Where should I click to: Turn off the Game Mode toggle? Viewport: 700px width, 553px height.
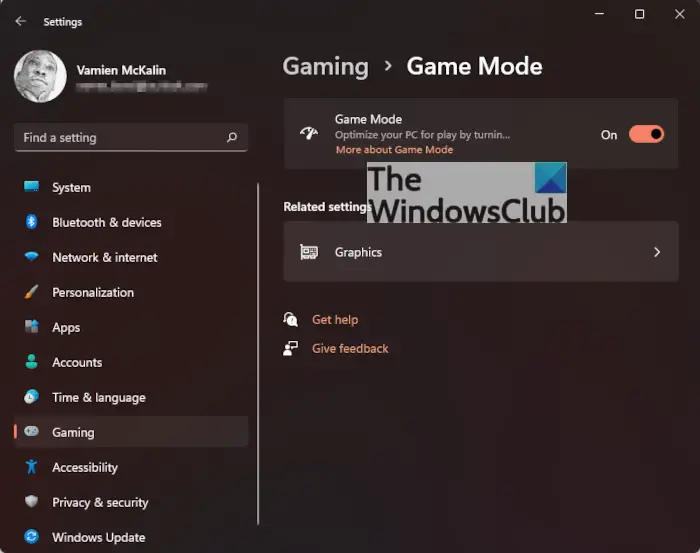[x=646, y=134]
